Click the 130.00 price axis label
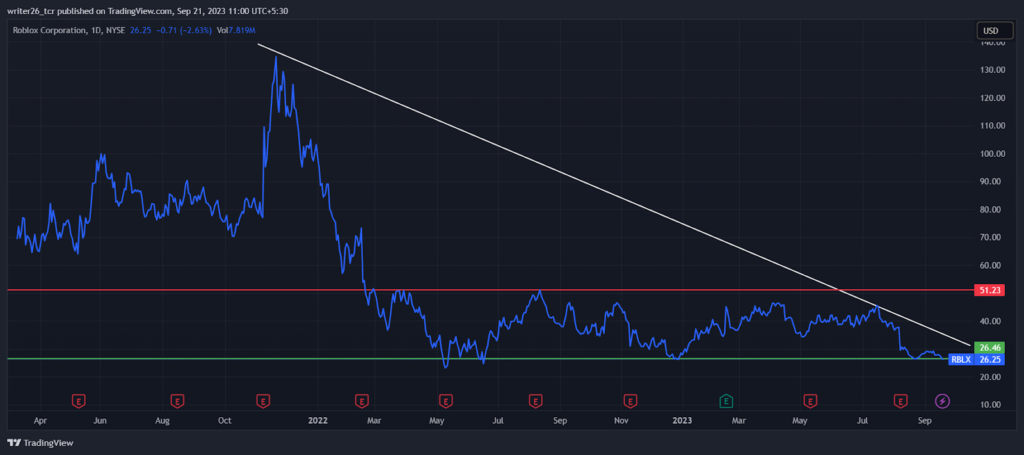Screen dimensions: 1024x455 tap(991, 71)
